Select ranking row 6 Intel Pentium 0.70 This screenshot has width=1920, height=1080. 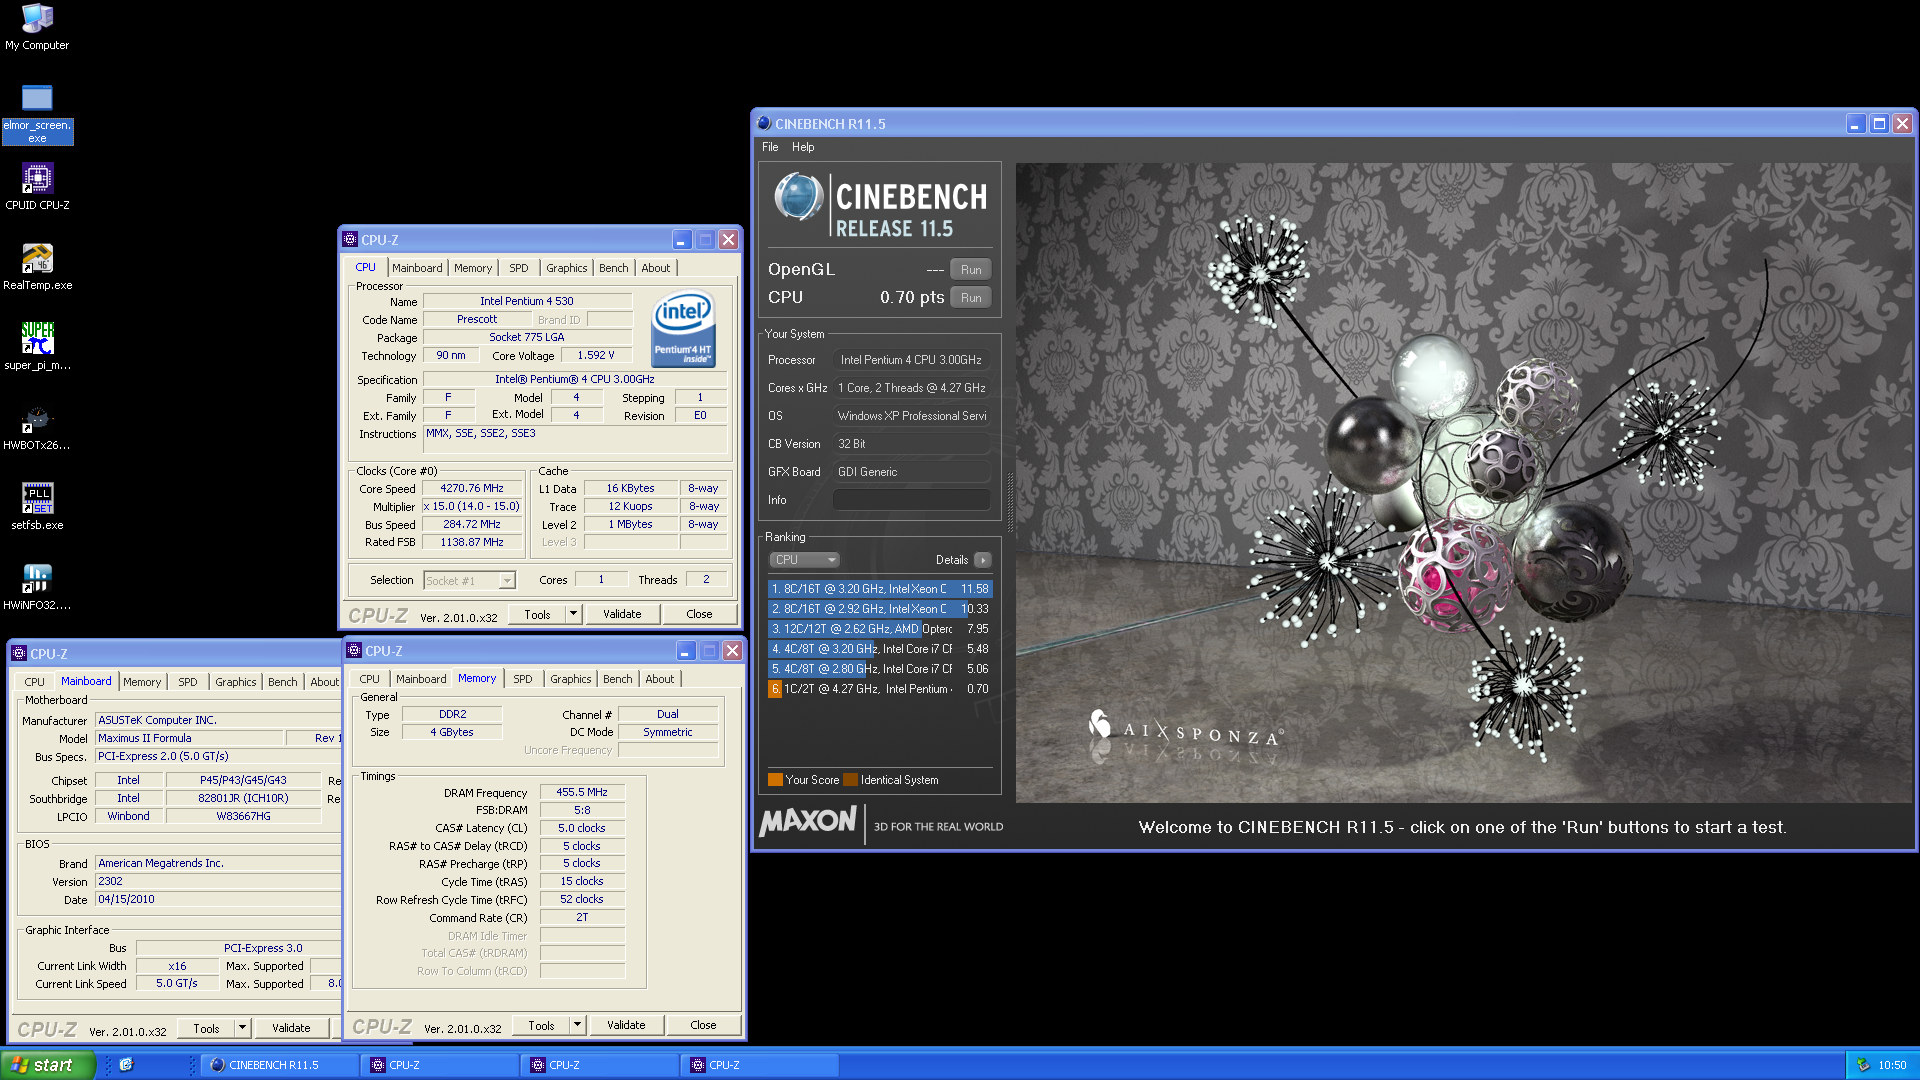tap(880, 689)
